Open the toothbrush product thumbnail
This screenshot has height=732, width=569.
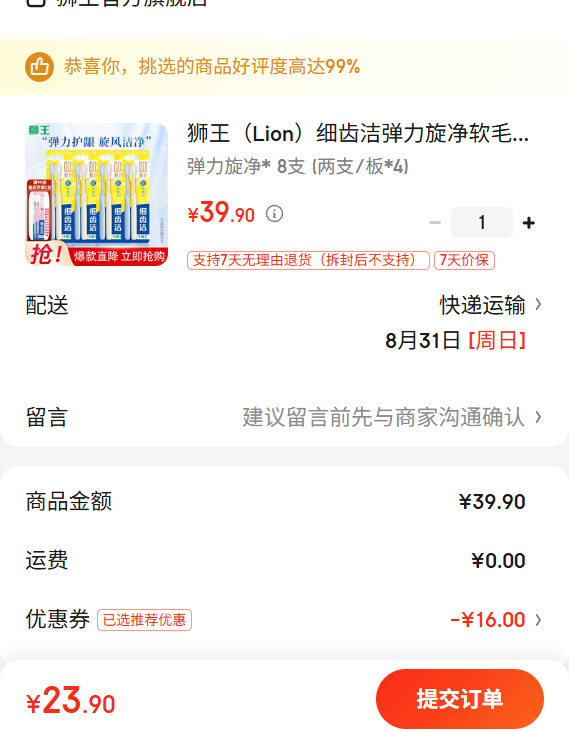point(96,195)
